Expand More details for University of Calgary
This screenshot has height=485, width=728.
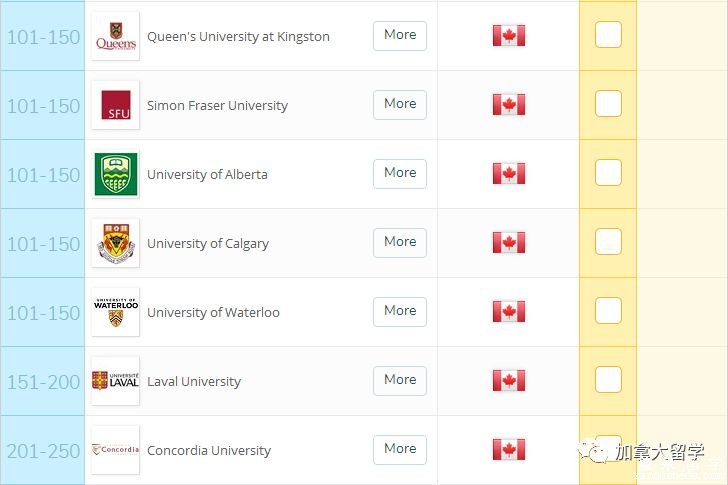(x=400, y=243)
